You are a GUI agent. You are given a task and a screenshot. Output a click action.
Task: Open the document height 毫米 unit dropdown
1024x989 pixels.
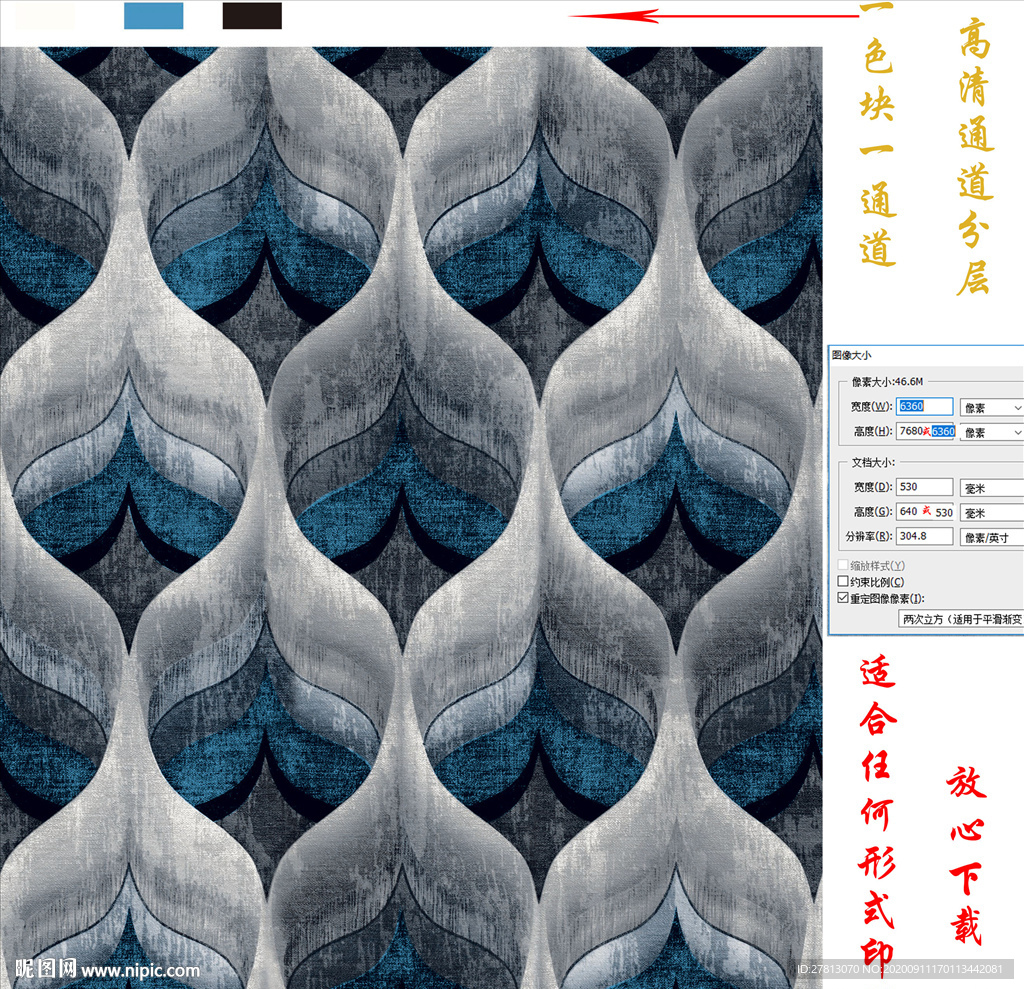(991, 513)
